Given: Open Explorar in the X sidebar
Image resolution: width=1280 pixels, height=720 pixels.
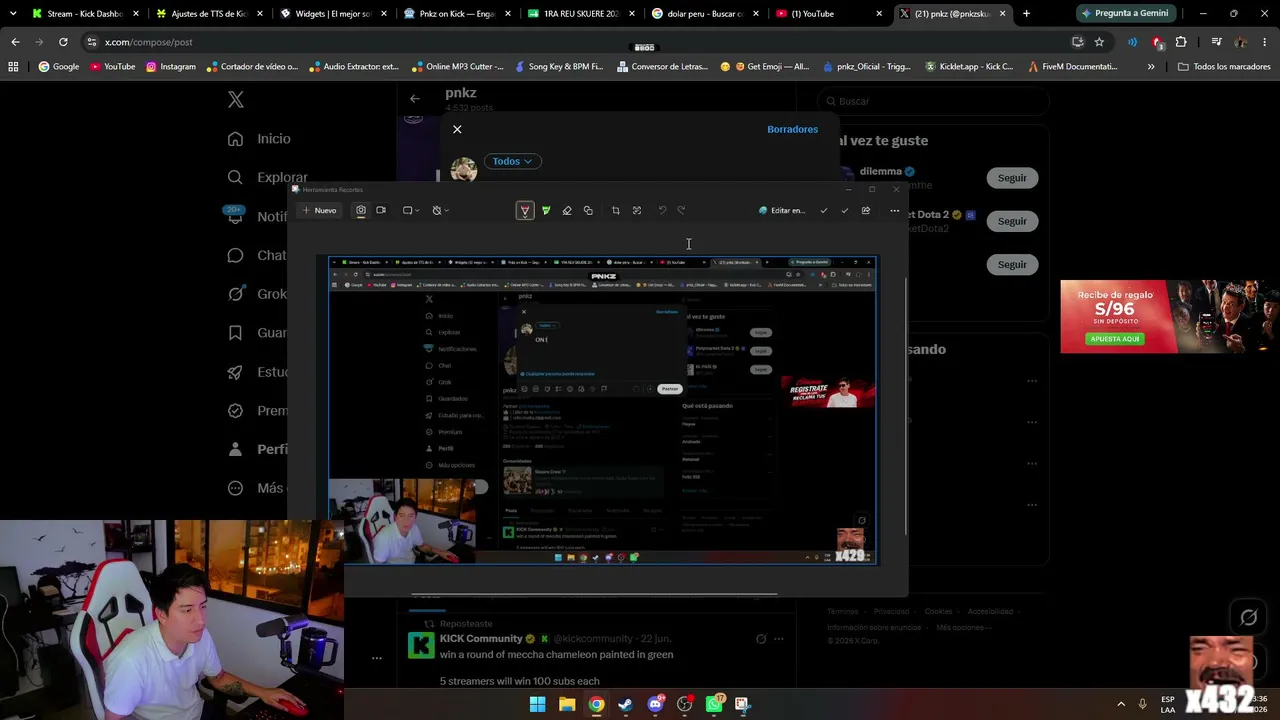Looking at the screenshot, I should coord(267,177).
